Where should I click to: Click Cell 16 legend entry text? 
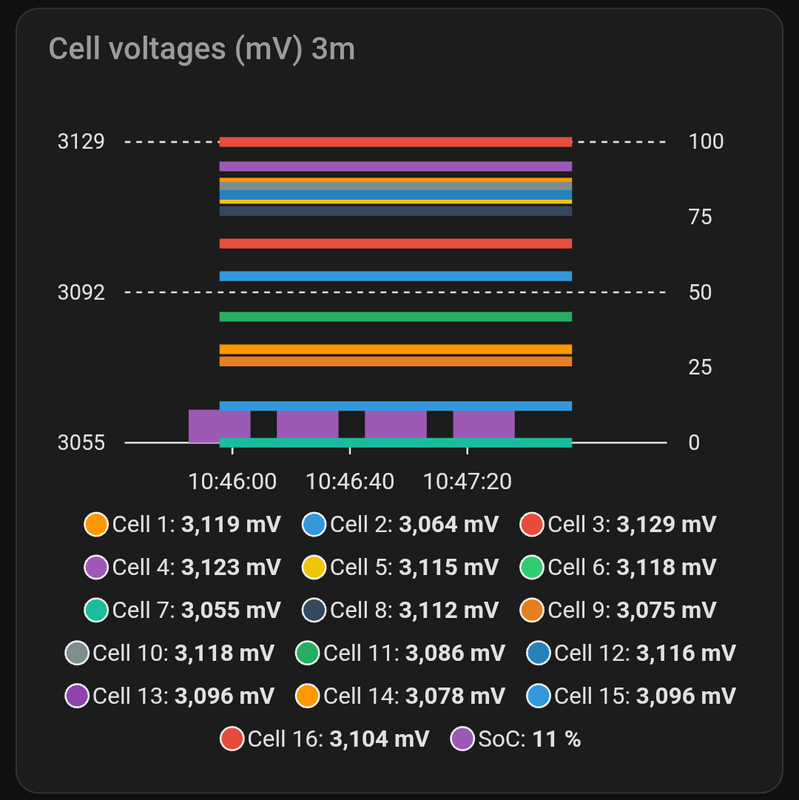click(338, 739)
